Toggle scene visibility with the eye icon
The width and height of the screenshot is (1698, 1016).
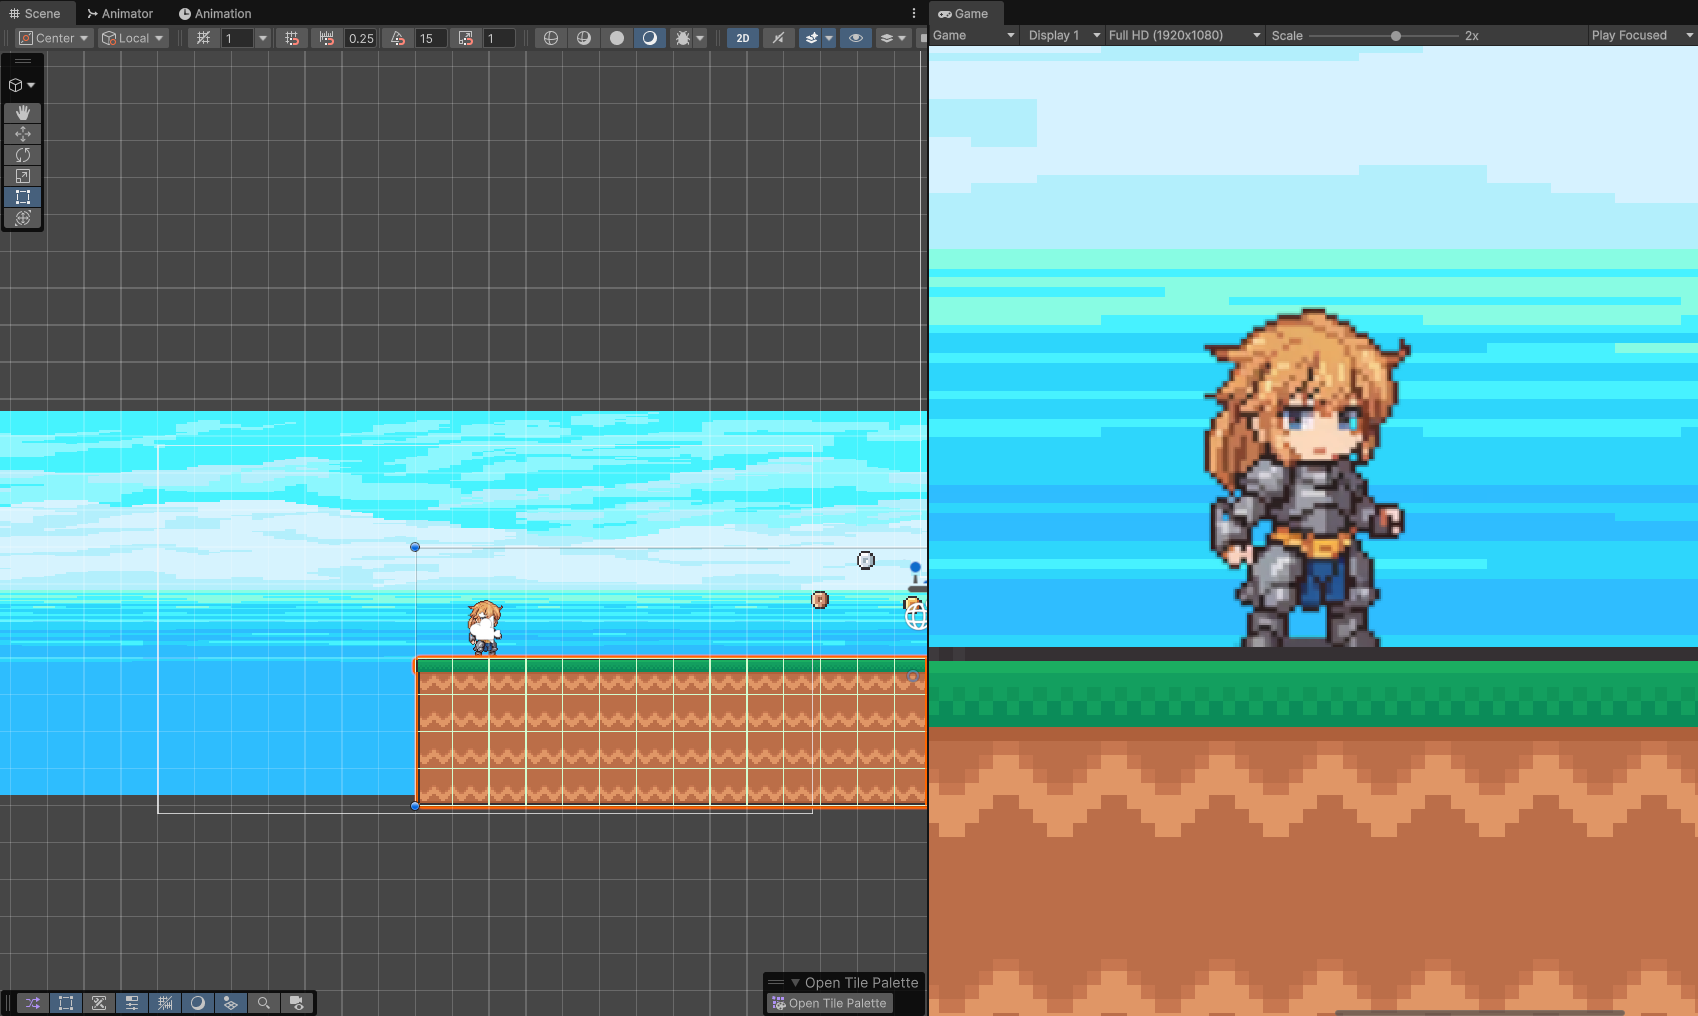pyautogui.click(x=856, y=37)
